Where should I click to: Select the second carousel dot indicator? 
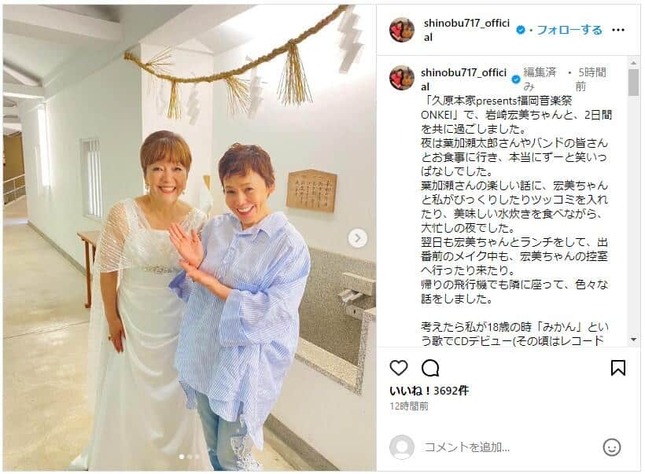189,457
